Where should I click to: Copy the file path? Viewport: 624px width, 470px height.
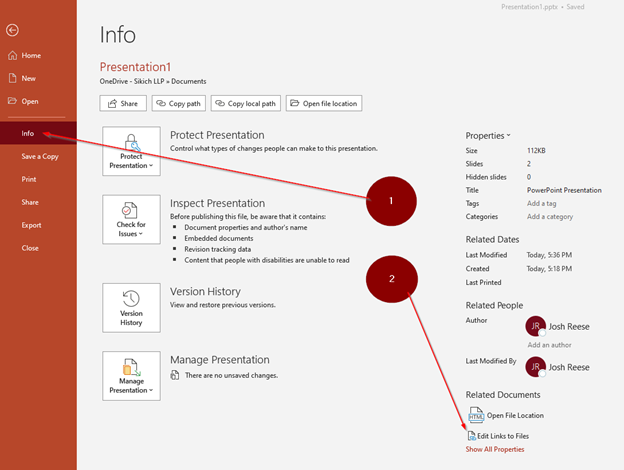point(177,103)
